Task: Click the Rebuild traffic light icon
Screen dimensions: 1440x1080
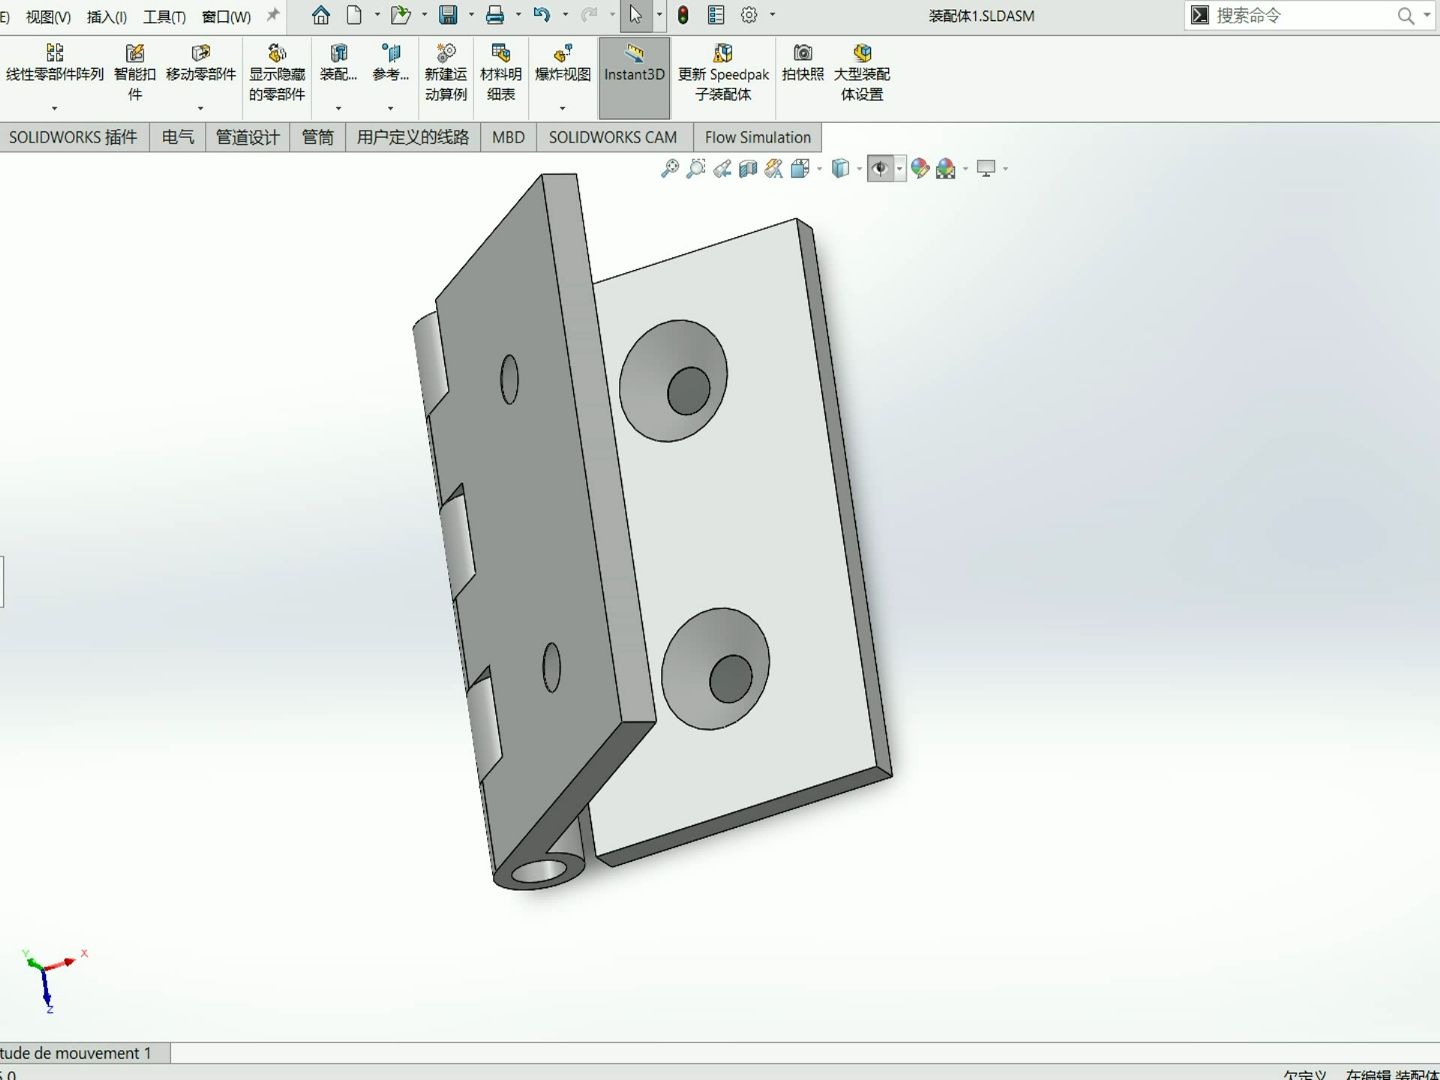Action: pyautogui.click(x=683, y=15)
